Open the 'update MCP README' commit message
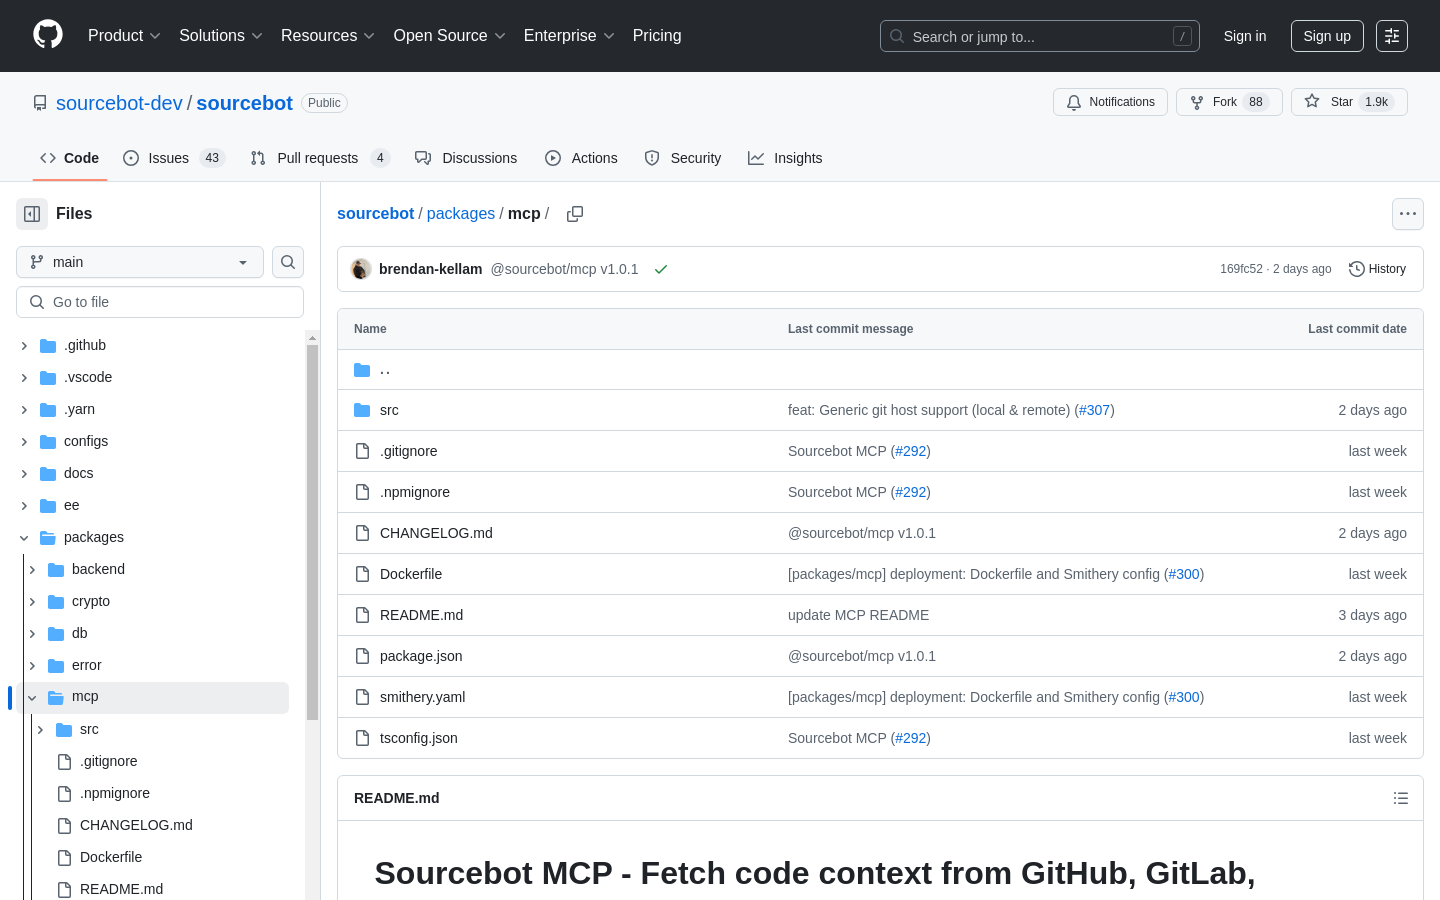1440x900 pixels. [858, 615]
